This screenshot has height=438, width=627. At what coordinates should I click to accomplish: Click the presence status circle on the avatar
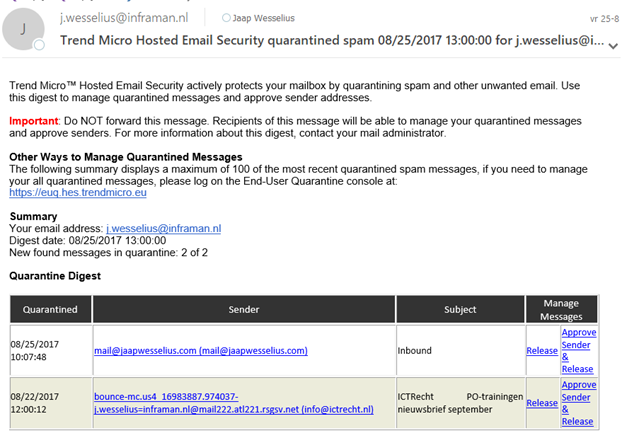(40, 46)
